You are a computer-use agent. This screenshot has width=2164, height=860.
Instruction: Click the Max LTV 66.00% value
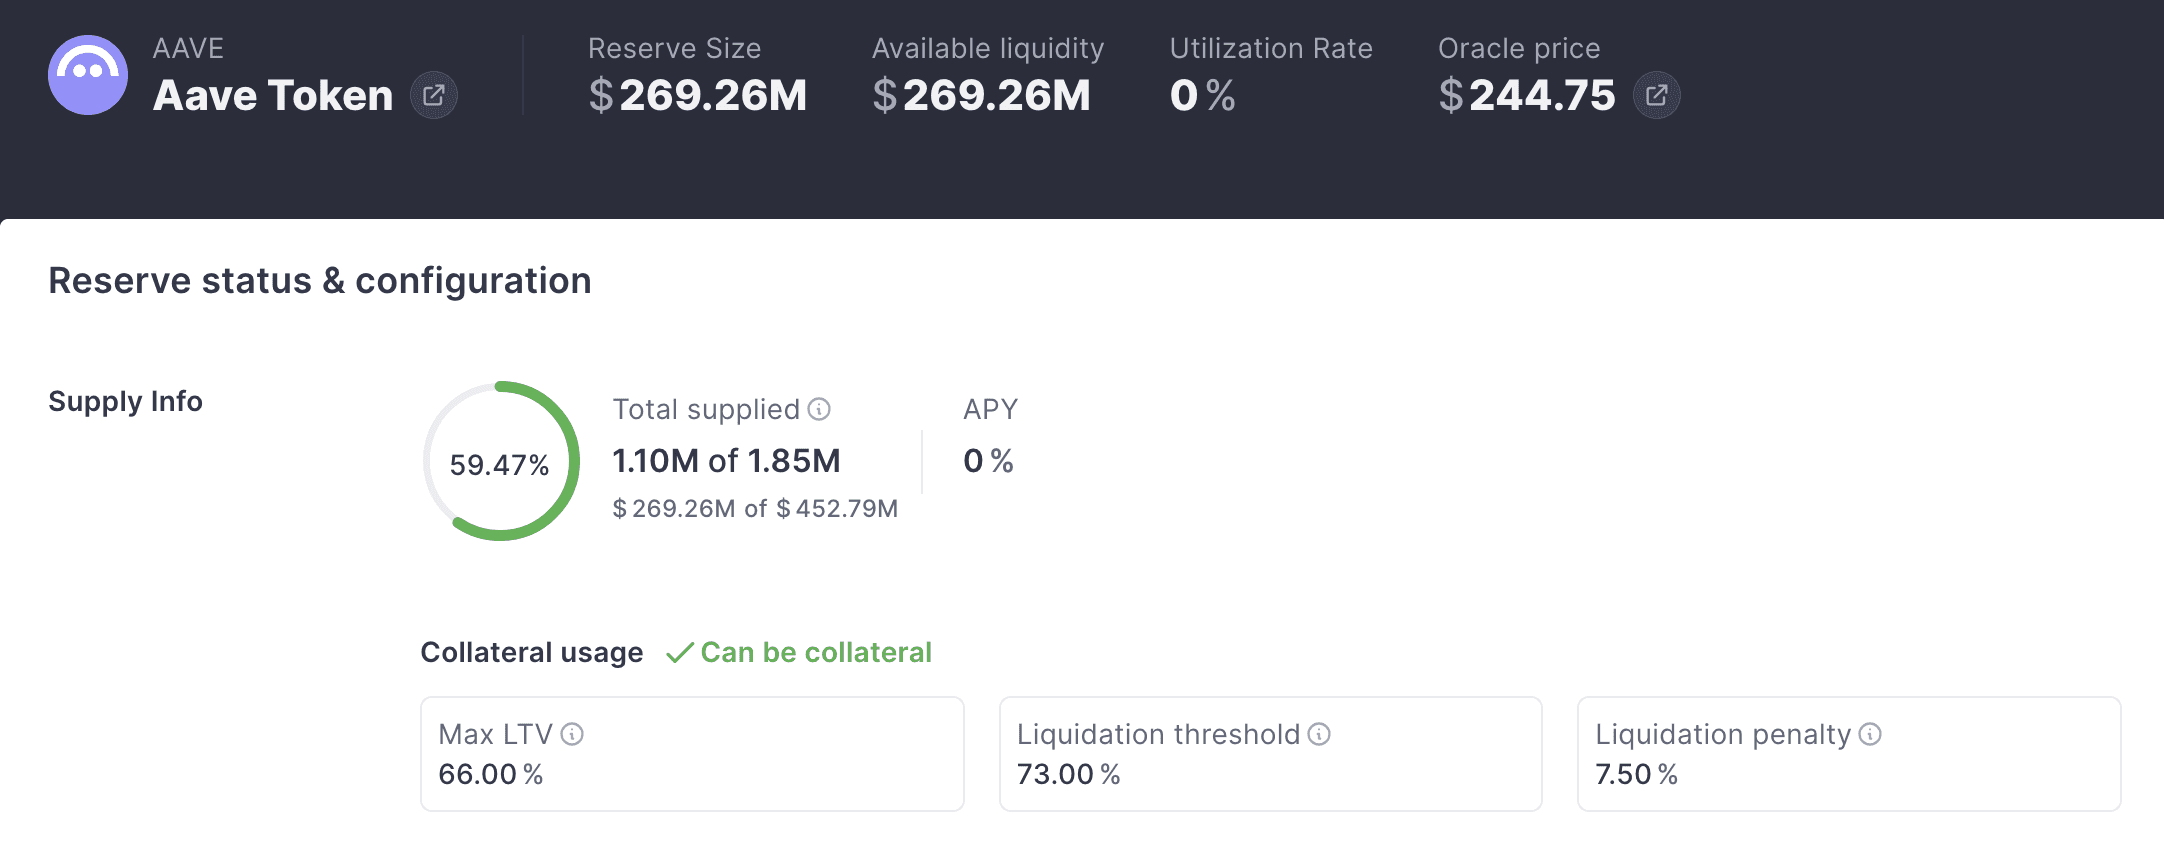(x=490, y=774)
